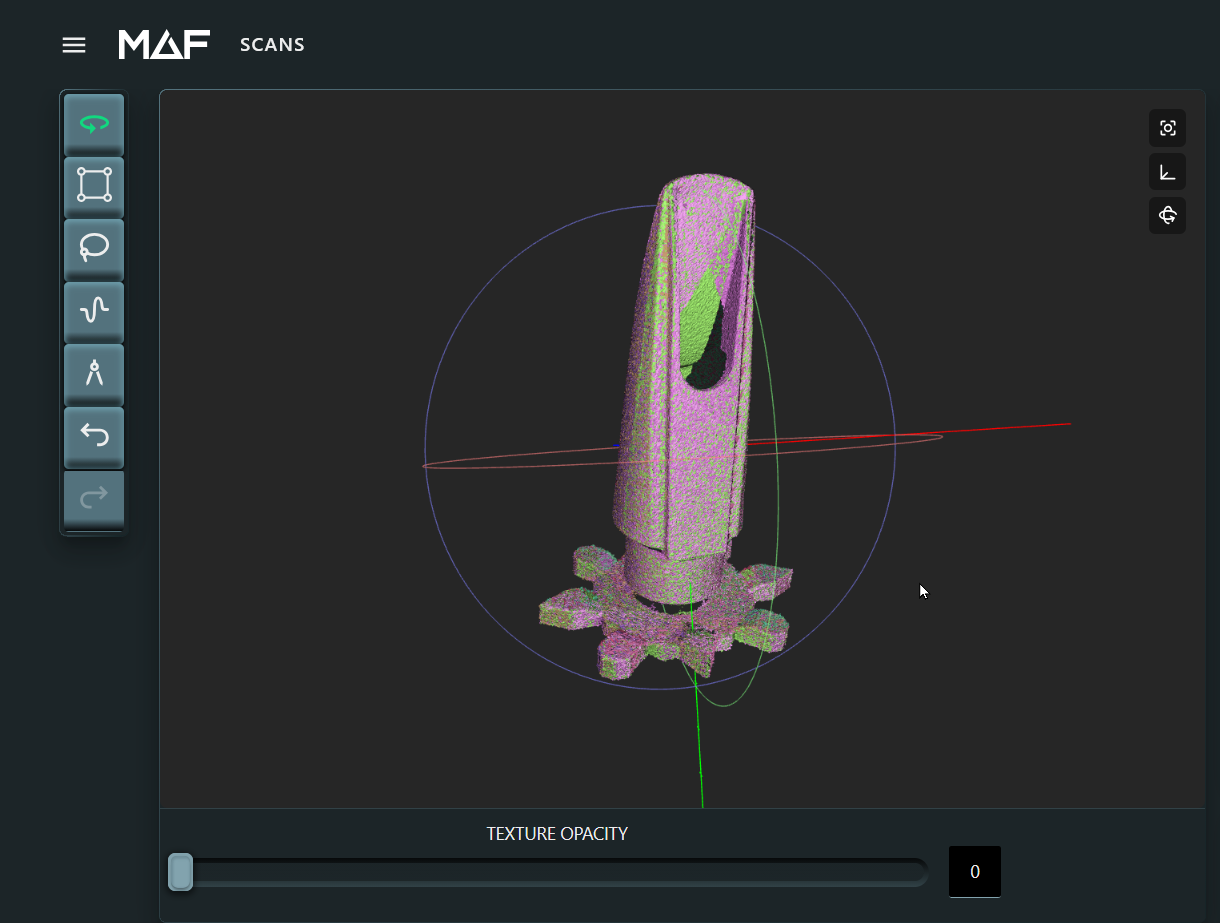
Task: Select the orbit rotation tool
Action: coord(93,123)
